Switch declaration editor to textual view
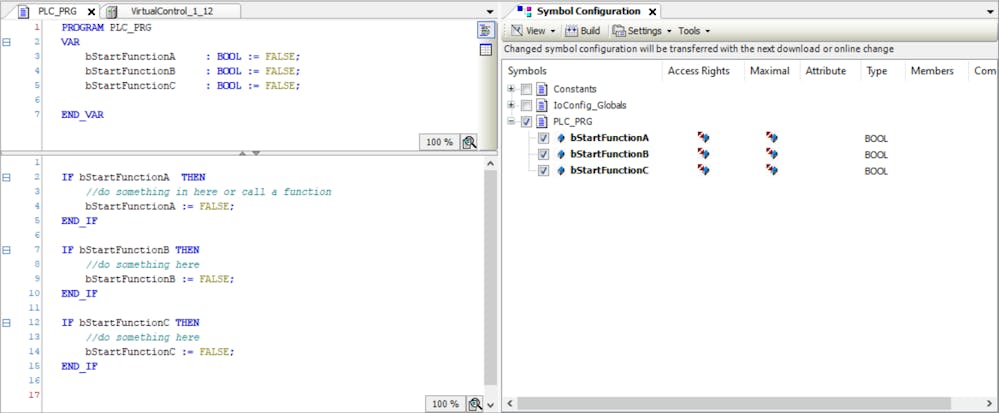The height and width of the screenshot is (413, 999). 486,30
